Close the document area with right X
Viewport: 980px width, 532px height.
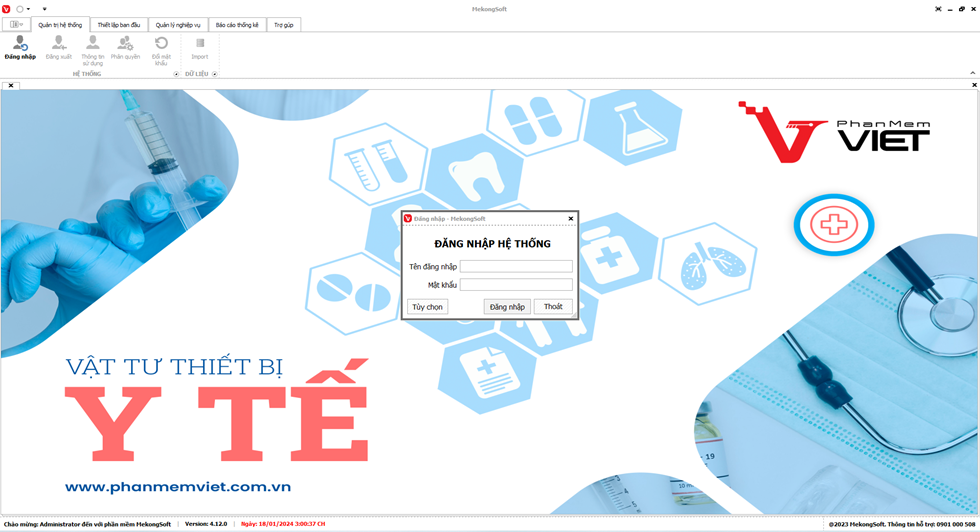pos(974,85)
